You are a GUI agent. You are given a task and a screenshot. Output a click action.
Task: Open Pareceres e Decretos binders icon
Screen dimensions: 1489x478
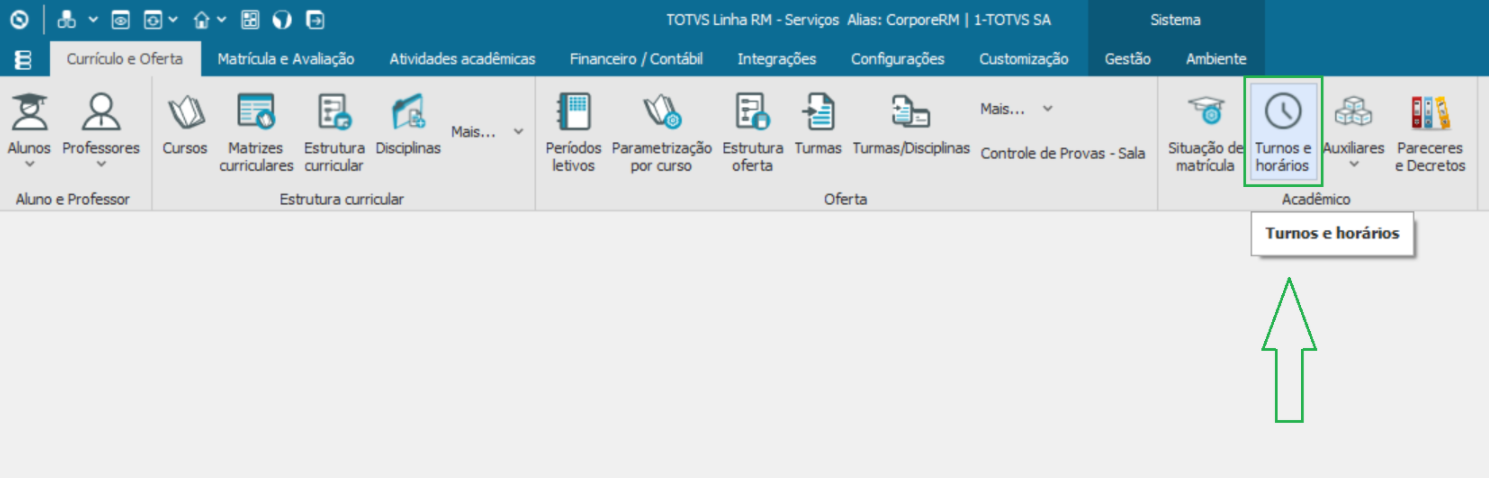click(1430, 111)
